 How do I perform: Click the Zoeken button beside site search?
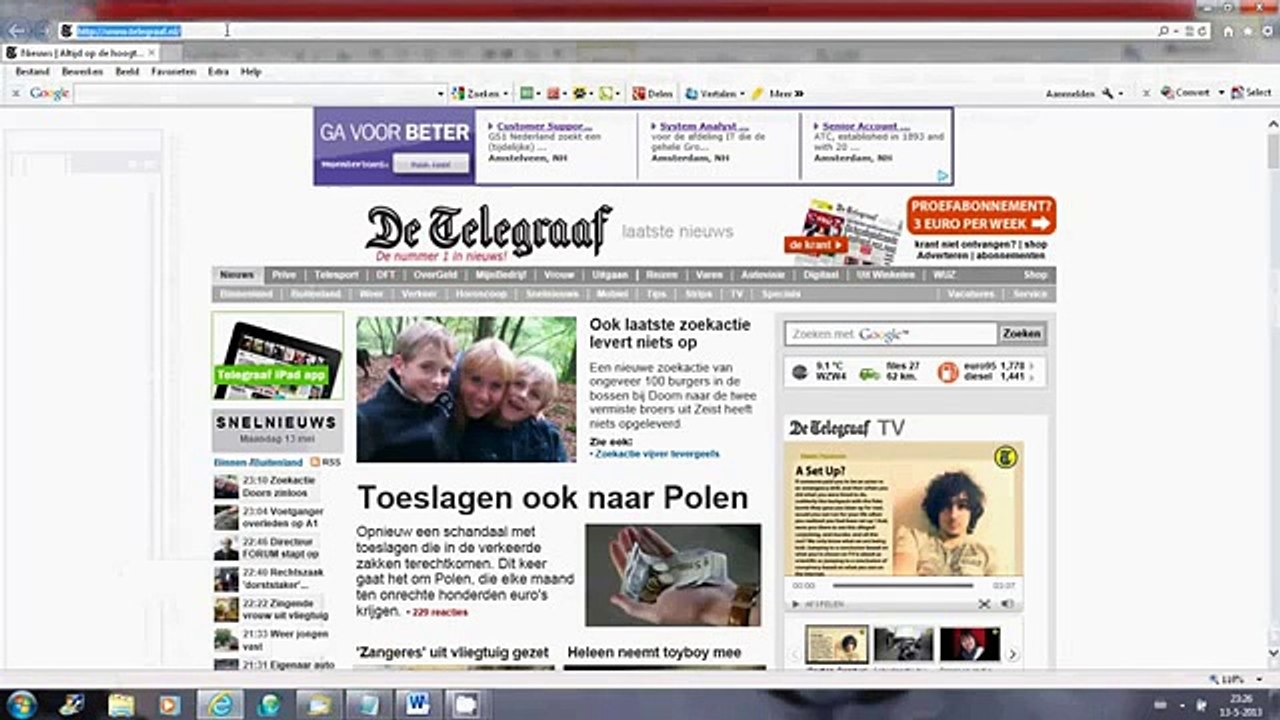point(1022,334)
